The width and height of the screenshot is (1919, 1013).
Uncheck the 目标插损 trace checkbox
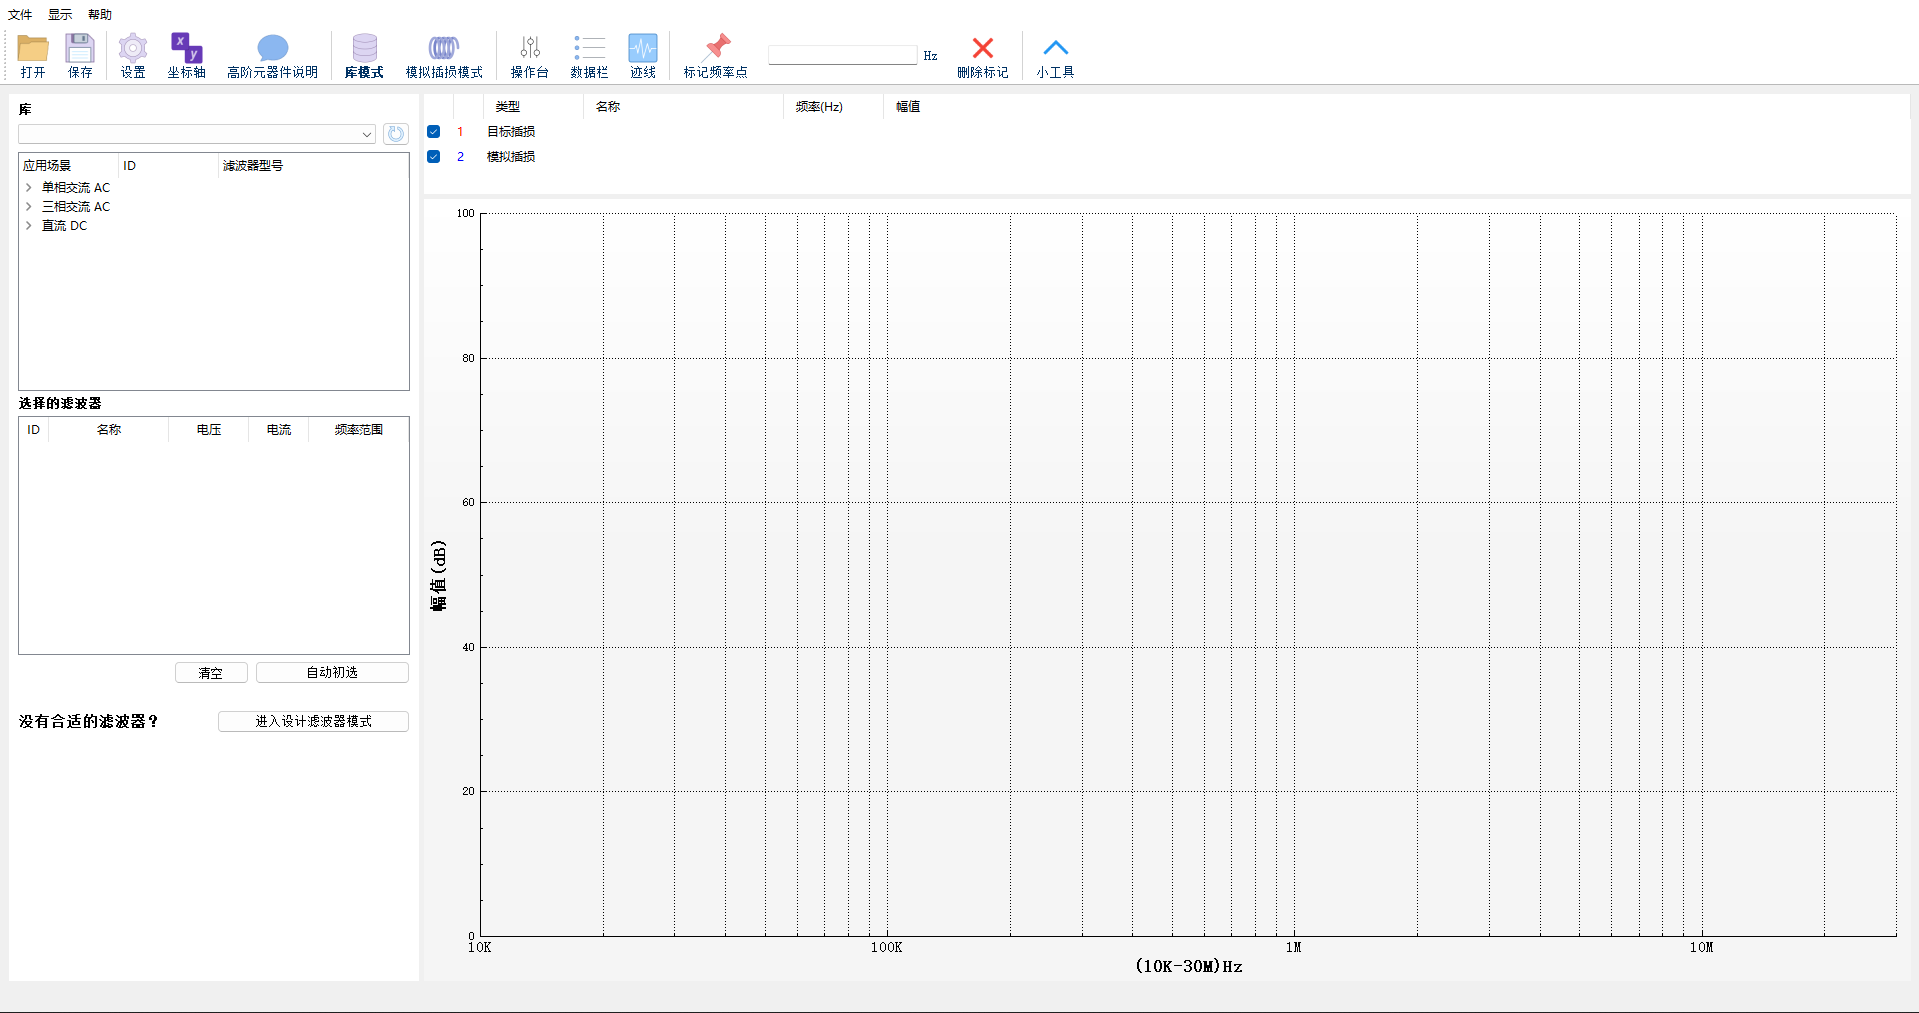tap(434, 131)
